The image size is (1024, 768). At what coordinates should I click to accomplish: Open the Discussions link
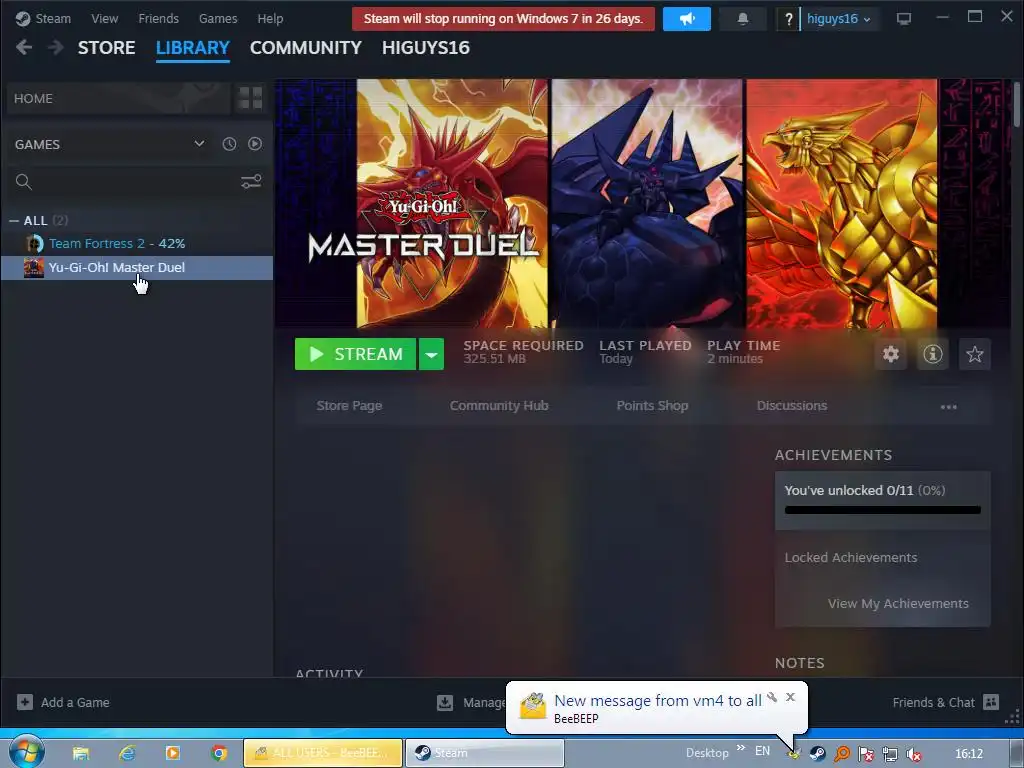(x=792, y=406)
